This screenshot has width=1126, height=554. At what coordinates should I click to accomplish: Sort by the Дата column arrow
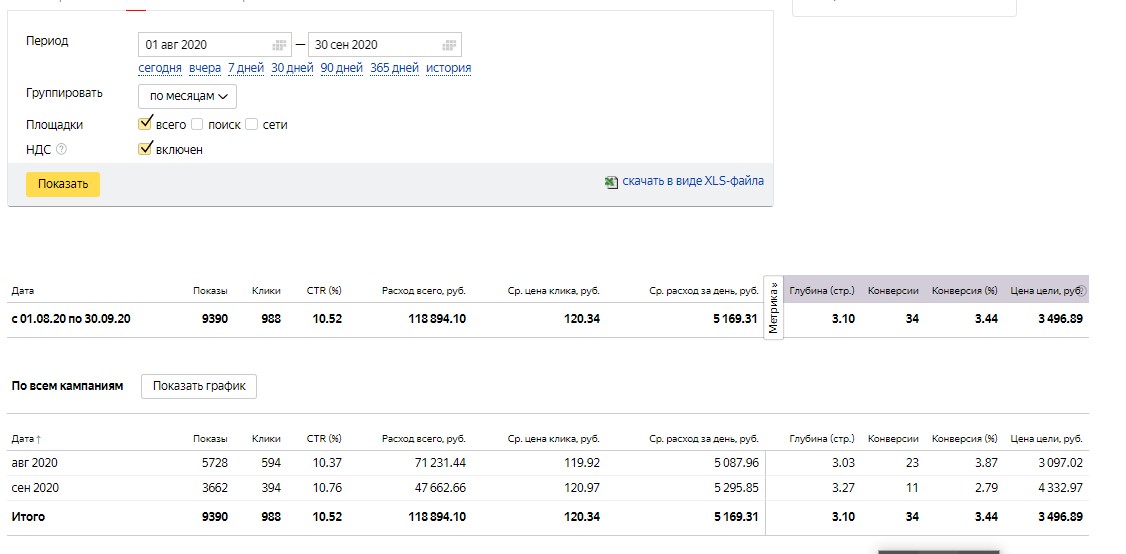click(40, 439)
